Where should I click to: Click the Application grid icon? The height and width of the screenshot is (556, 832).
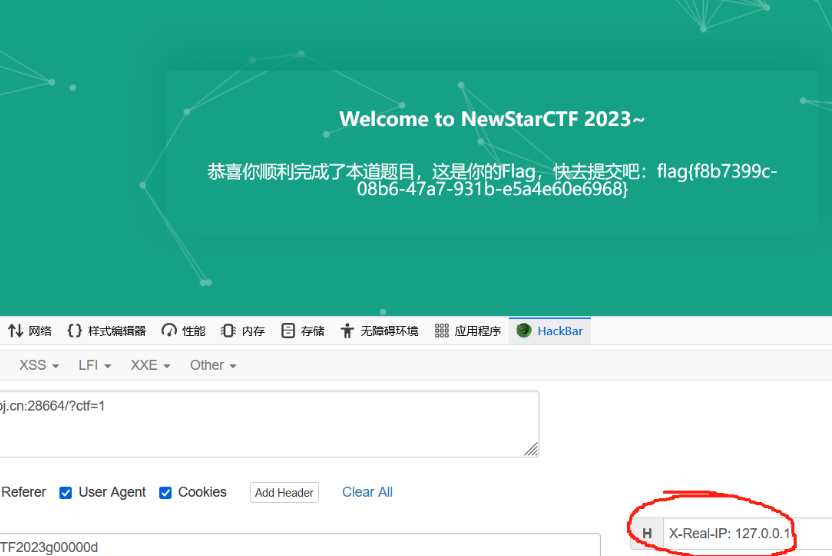click(441, 331)
